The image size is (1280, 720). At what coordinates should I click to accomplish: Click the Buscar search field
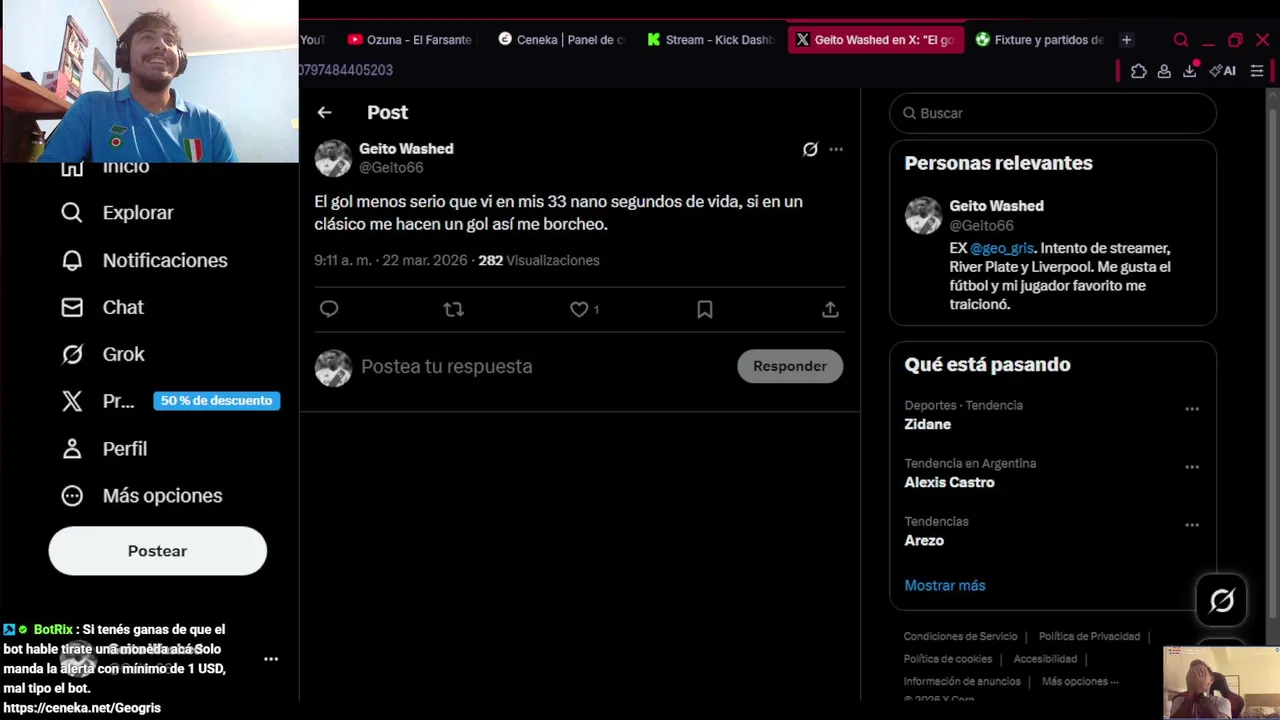(x=1052, y=113)
